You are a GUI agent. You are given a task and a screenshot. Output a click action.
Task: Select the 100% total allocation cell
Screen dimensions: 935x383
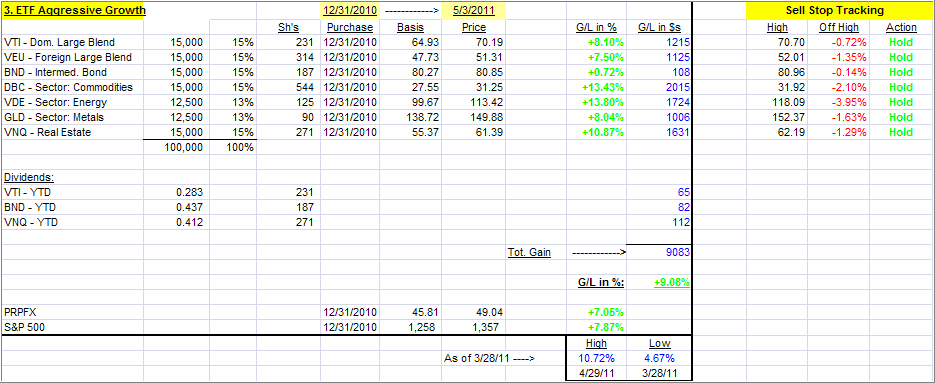coord(233,147)
